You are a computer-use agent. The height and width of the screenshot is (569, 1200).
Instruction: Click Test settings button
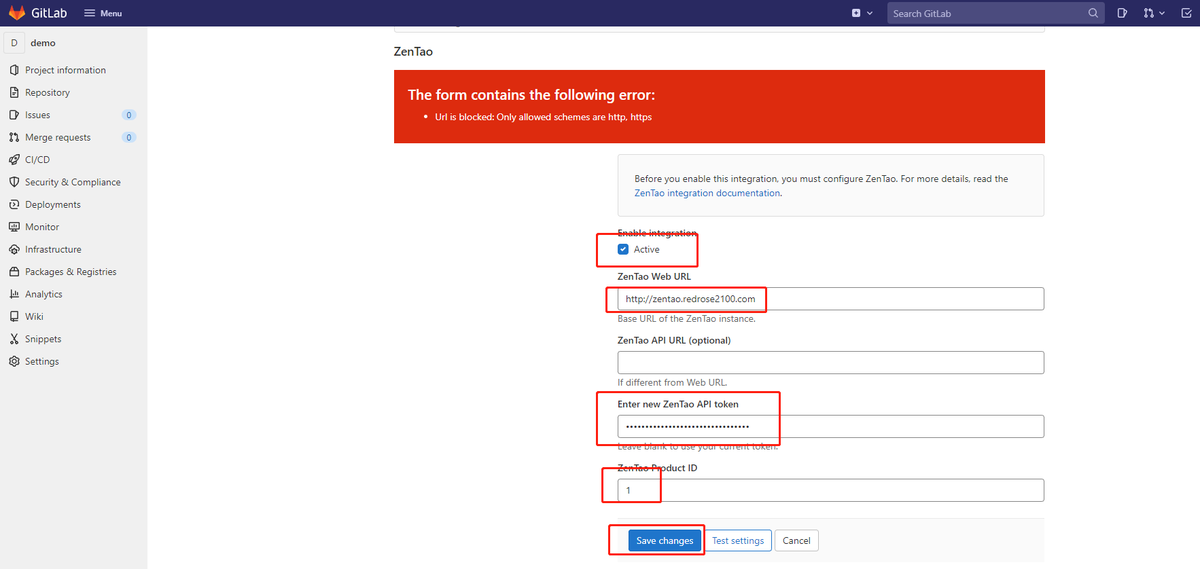(x=738, y=540)
